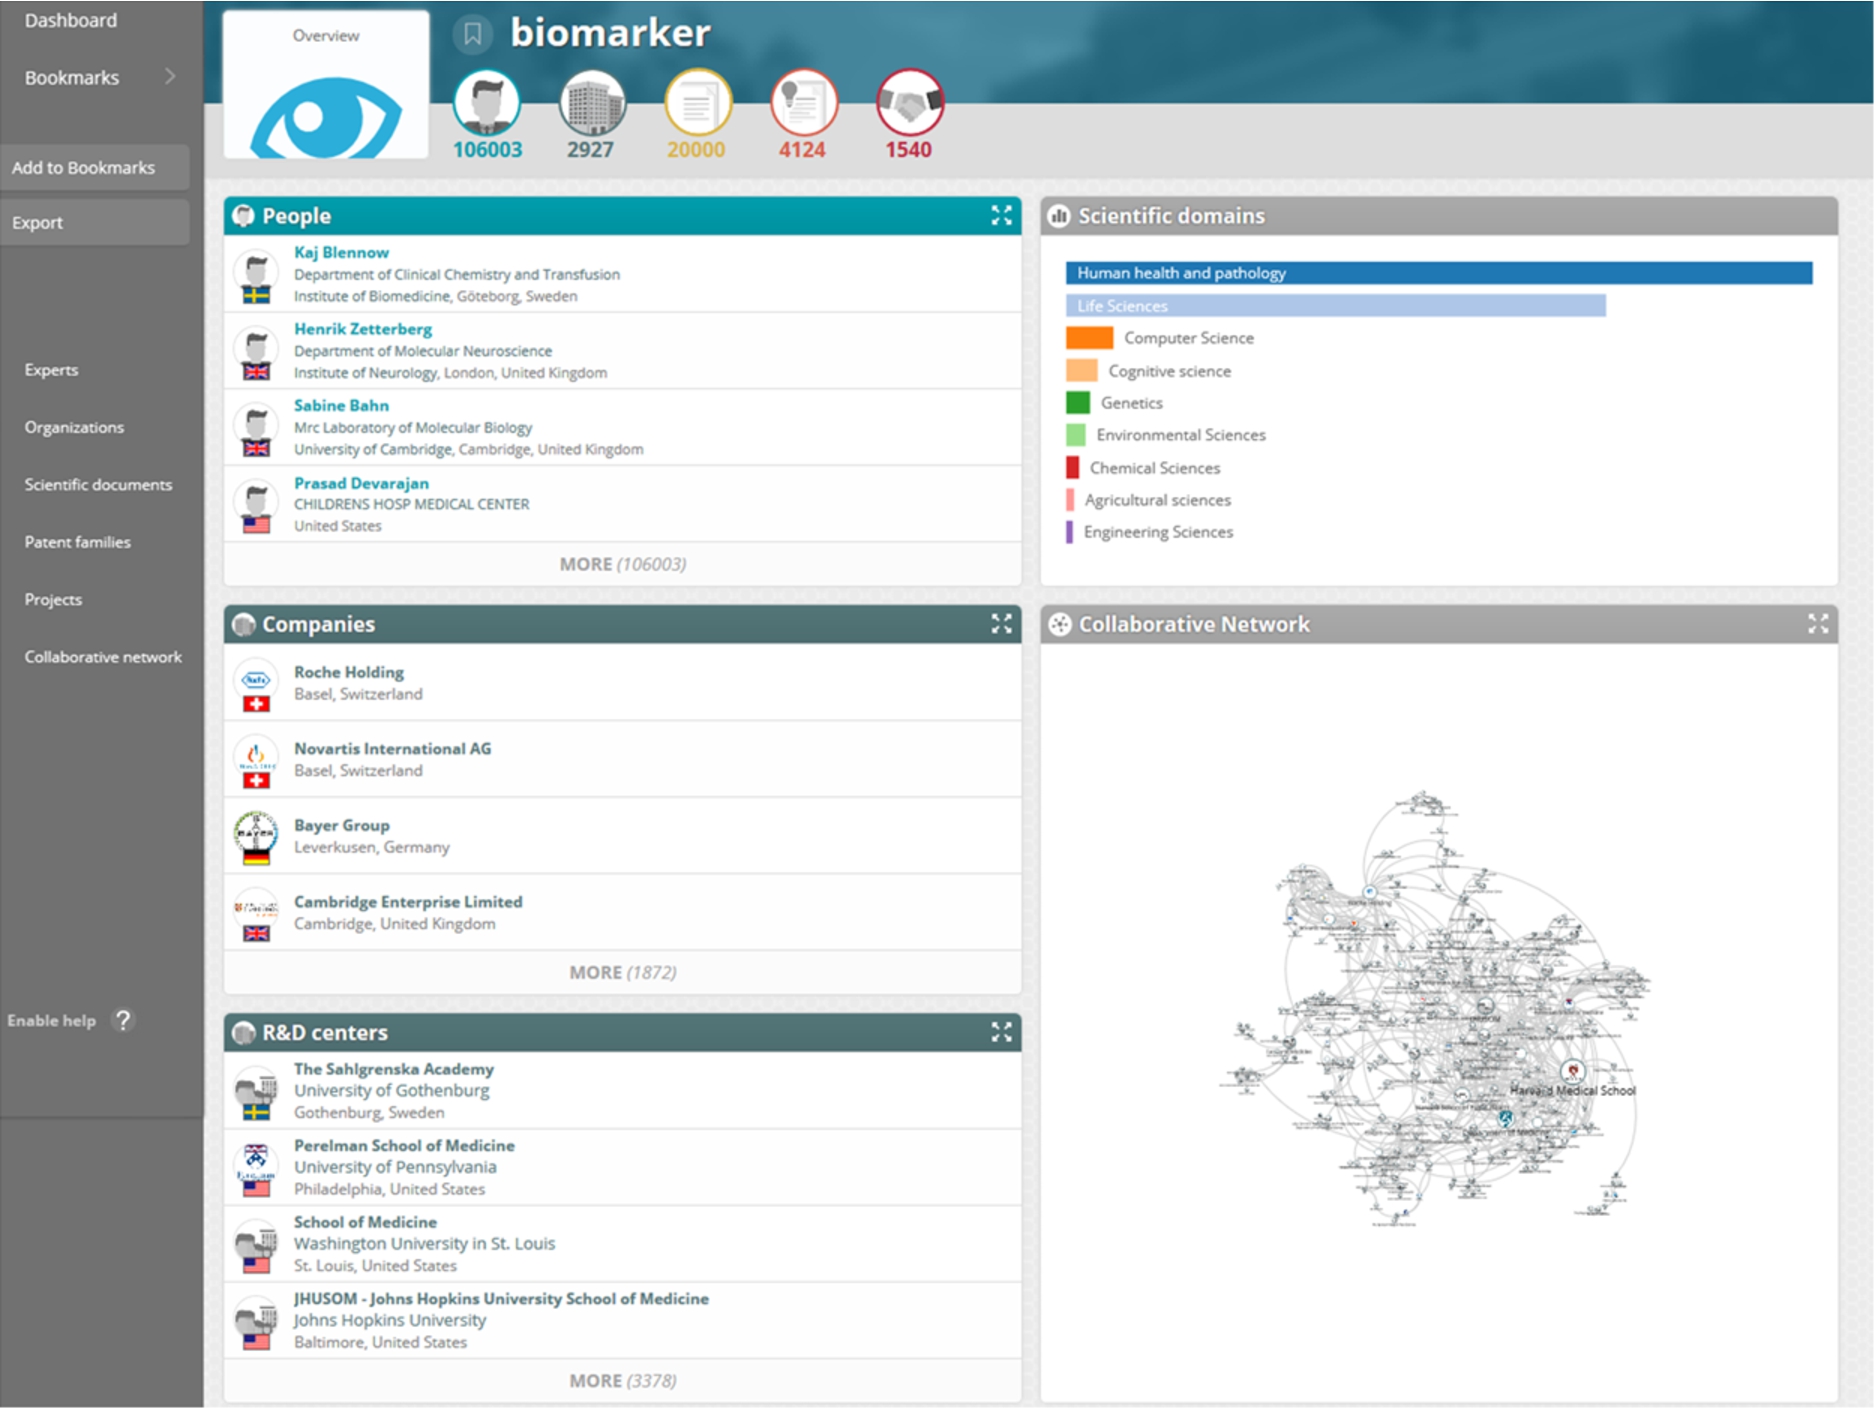Click the JHUSOM building icon
1876x1410 pixels.
point(256,1322)
